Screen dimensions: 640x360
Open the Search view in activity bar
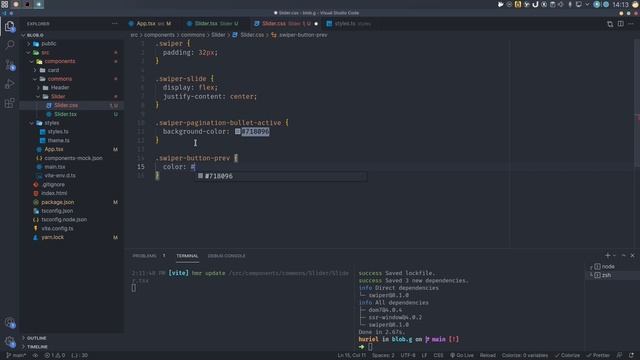tap(10, 44)
